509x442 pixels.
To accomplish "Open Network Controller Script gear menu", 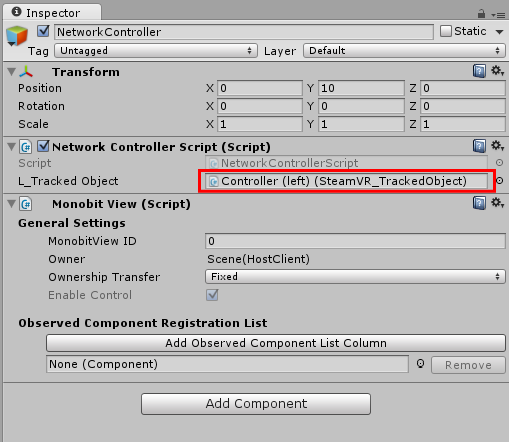I will click(x=497, y=146).
